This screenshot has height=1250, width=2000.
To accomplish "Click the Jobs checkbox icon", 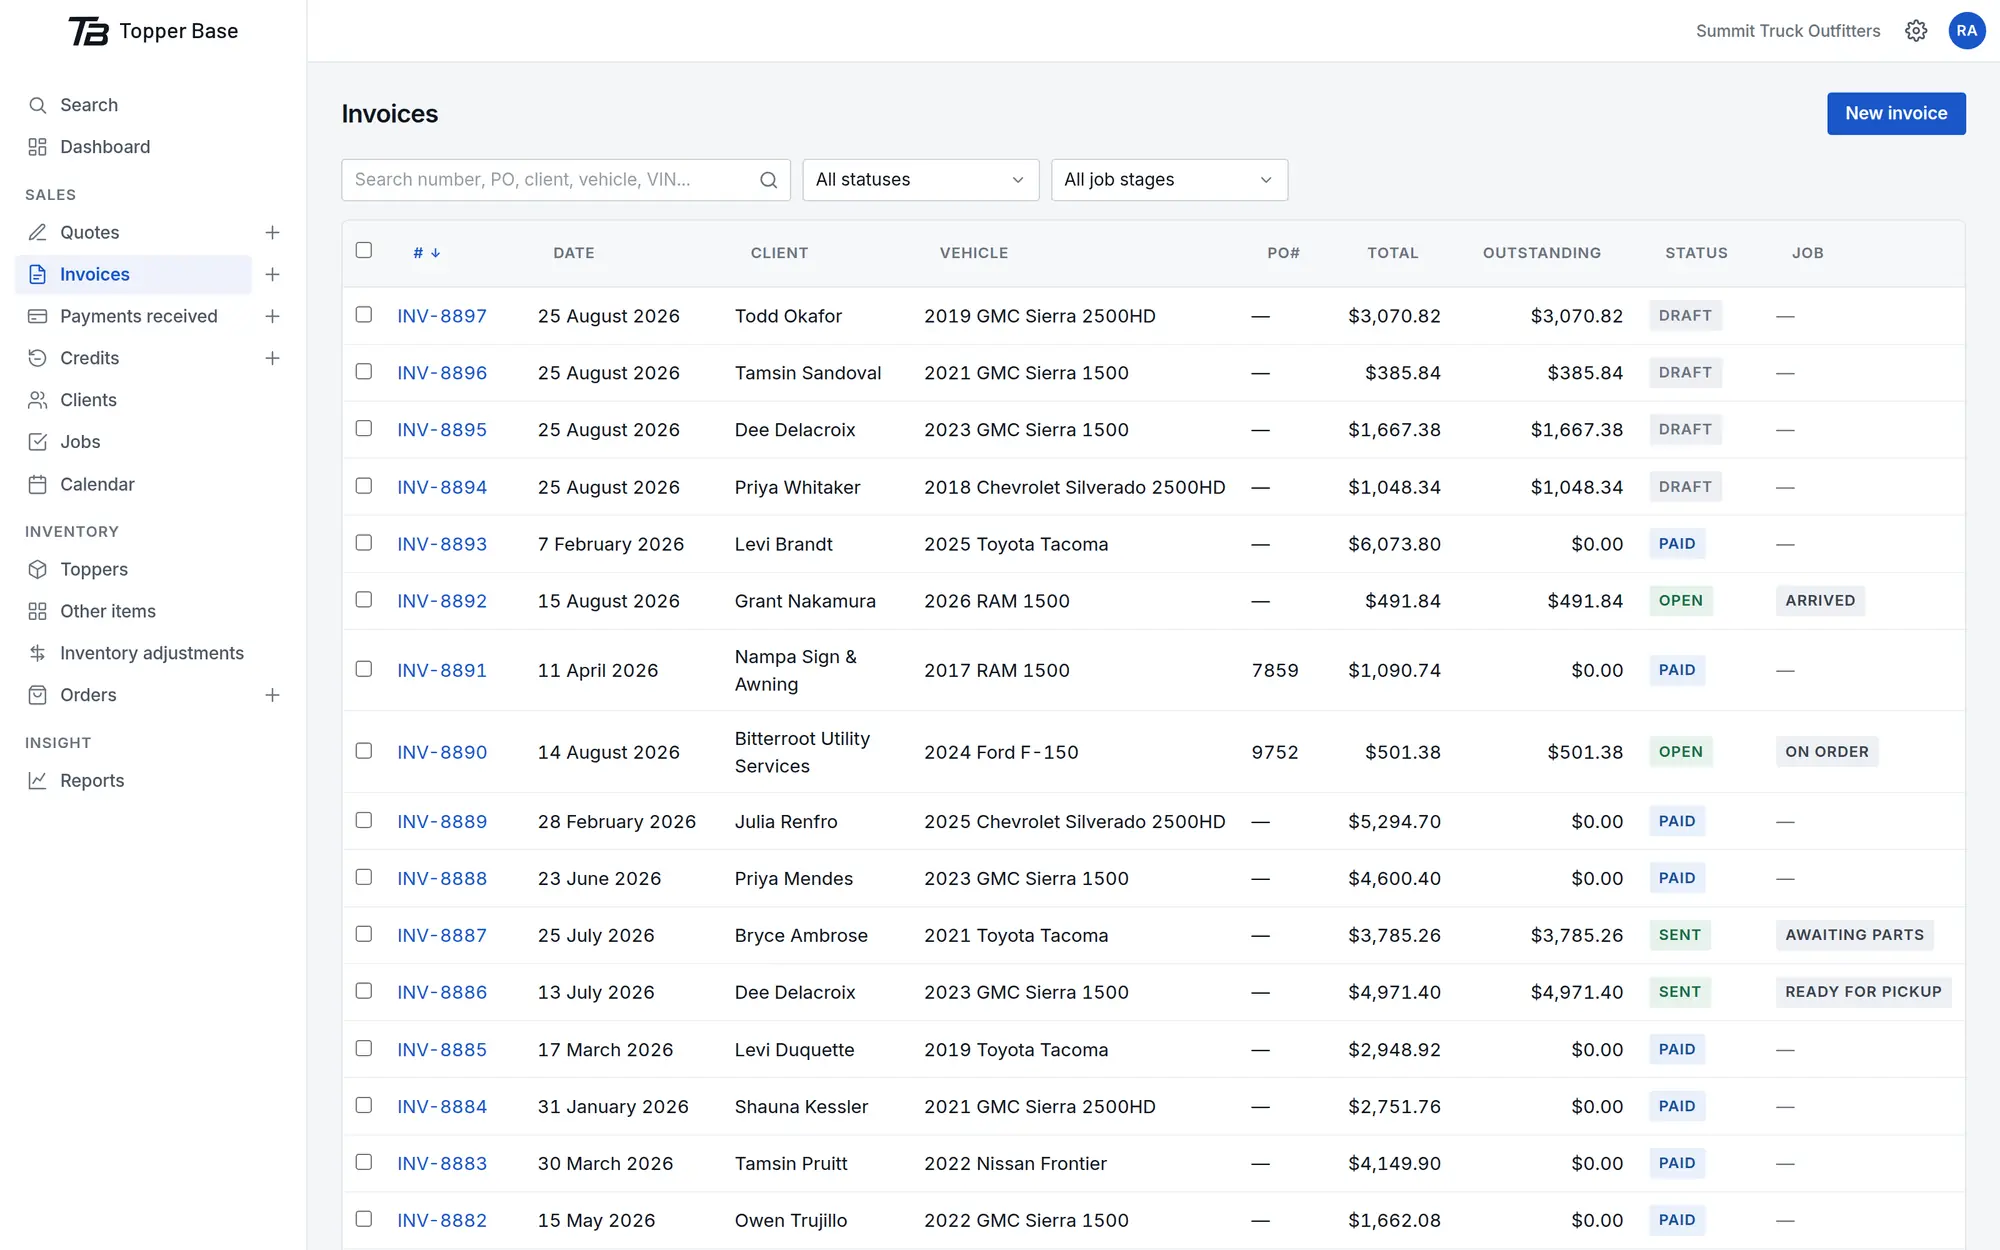I will tap(38, 442).
